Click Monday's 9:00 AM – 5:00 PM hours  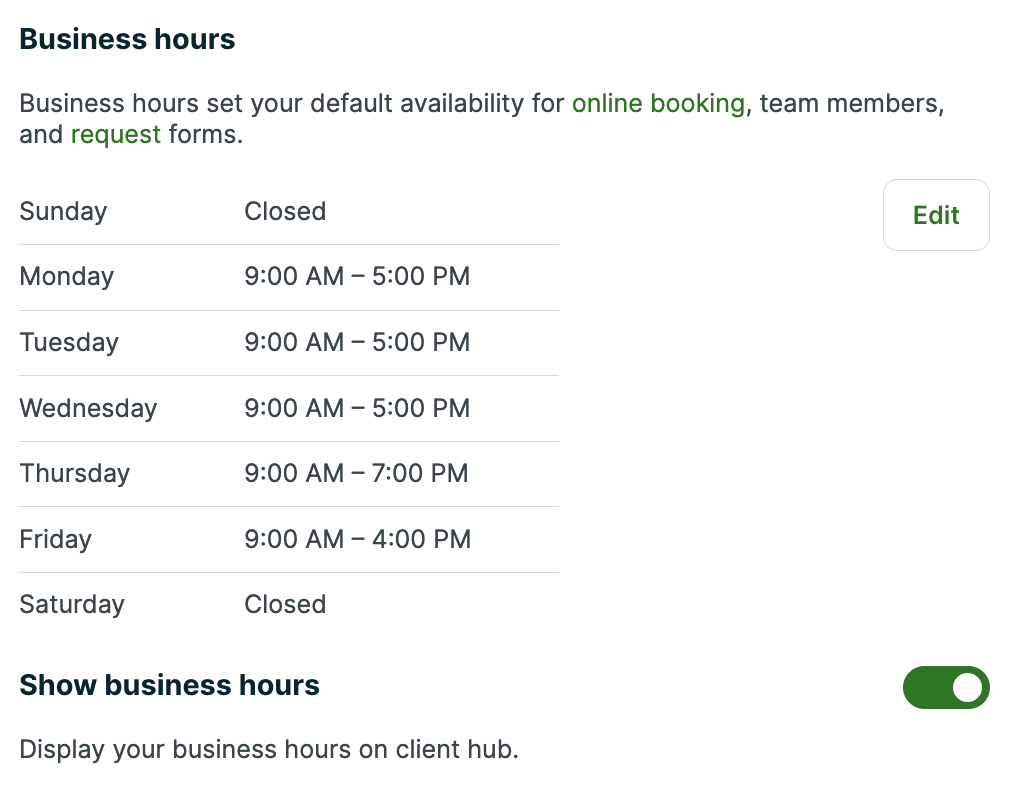click(357, 276)
